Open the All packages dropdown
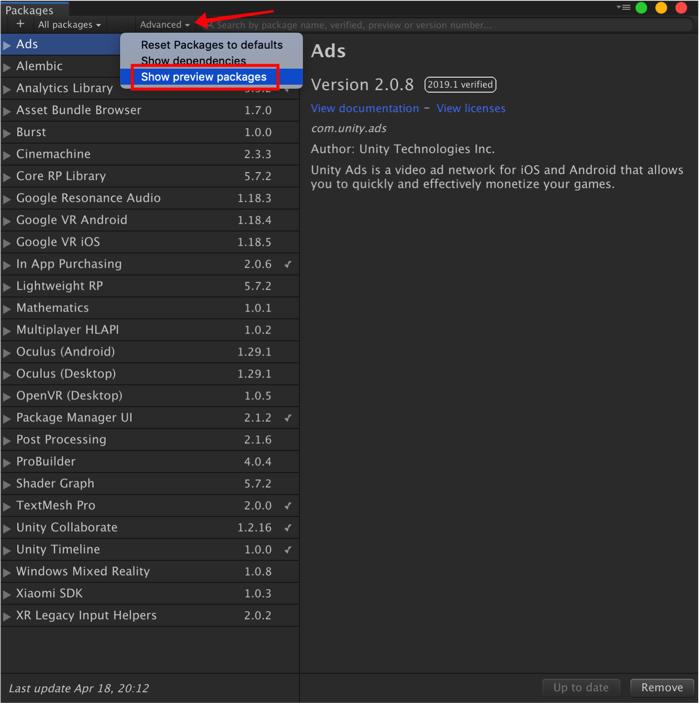 (69, 25)
